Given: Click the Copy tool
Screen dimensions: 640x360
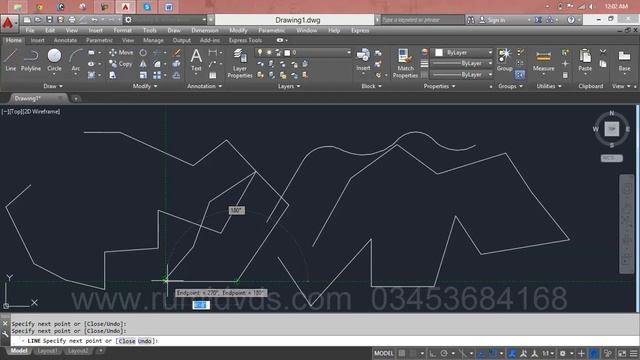Looking at the screenshot, I should click(121, 64).
